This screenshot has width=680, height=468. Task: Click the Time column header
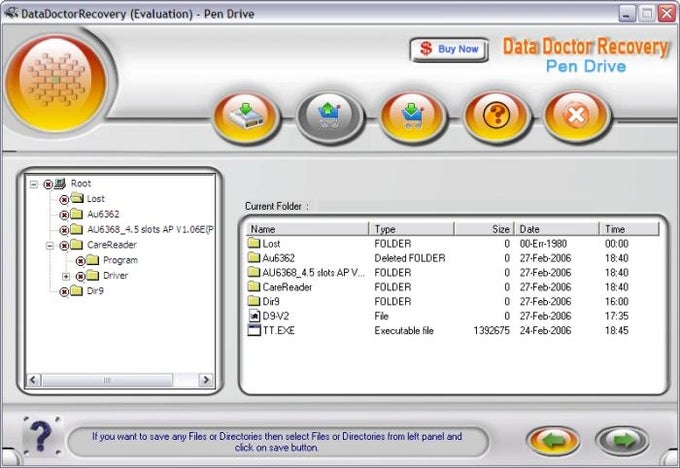629,229
